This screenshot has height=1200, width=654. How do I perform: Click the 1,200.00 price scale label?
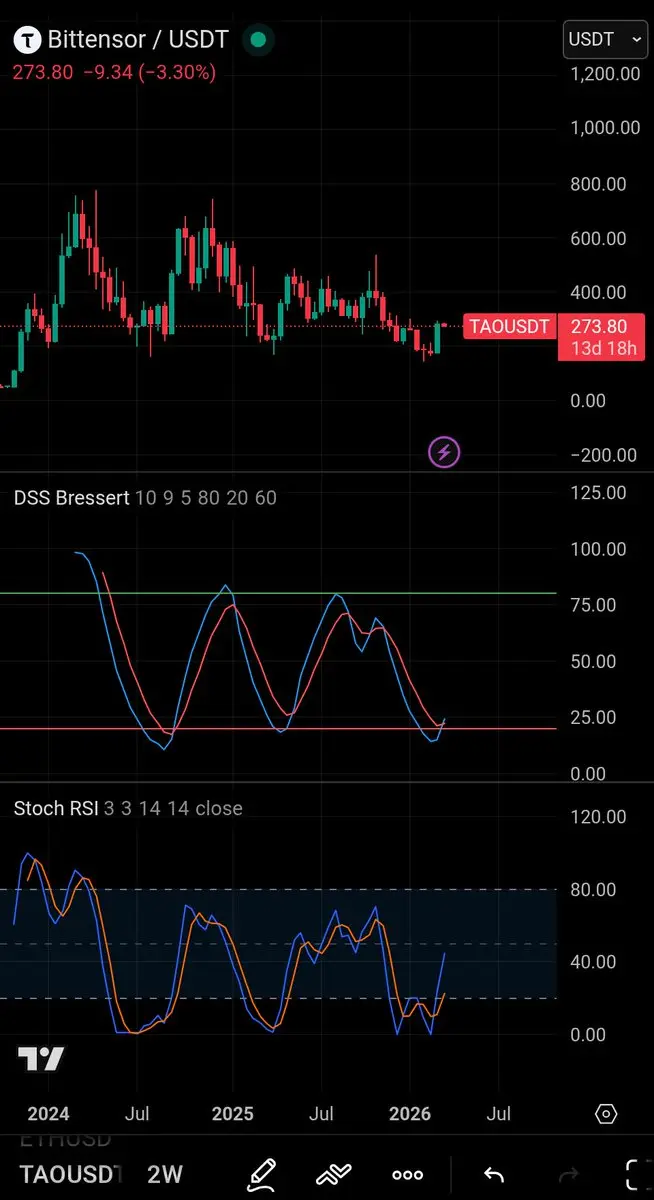pyautogui.click(x=605, y=73)
